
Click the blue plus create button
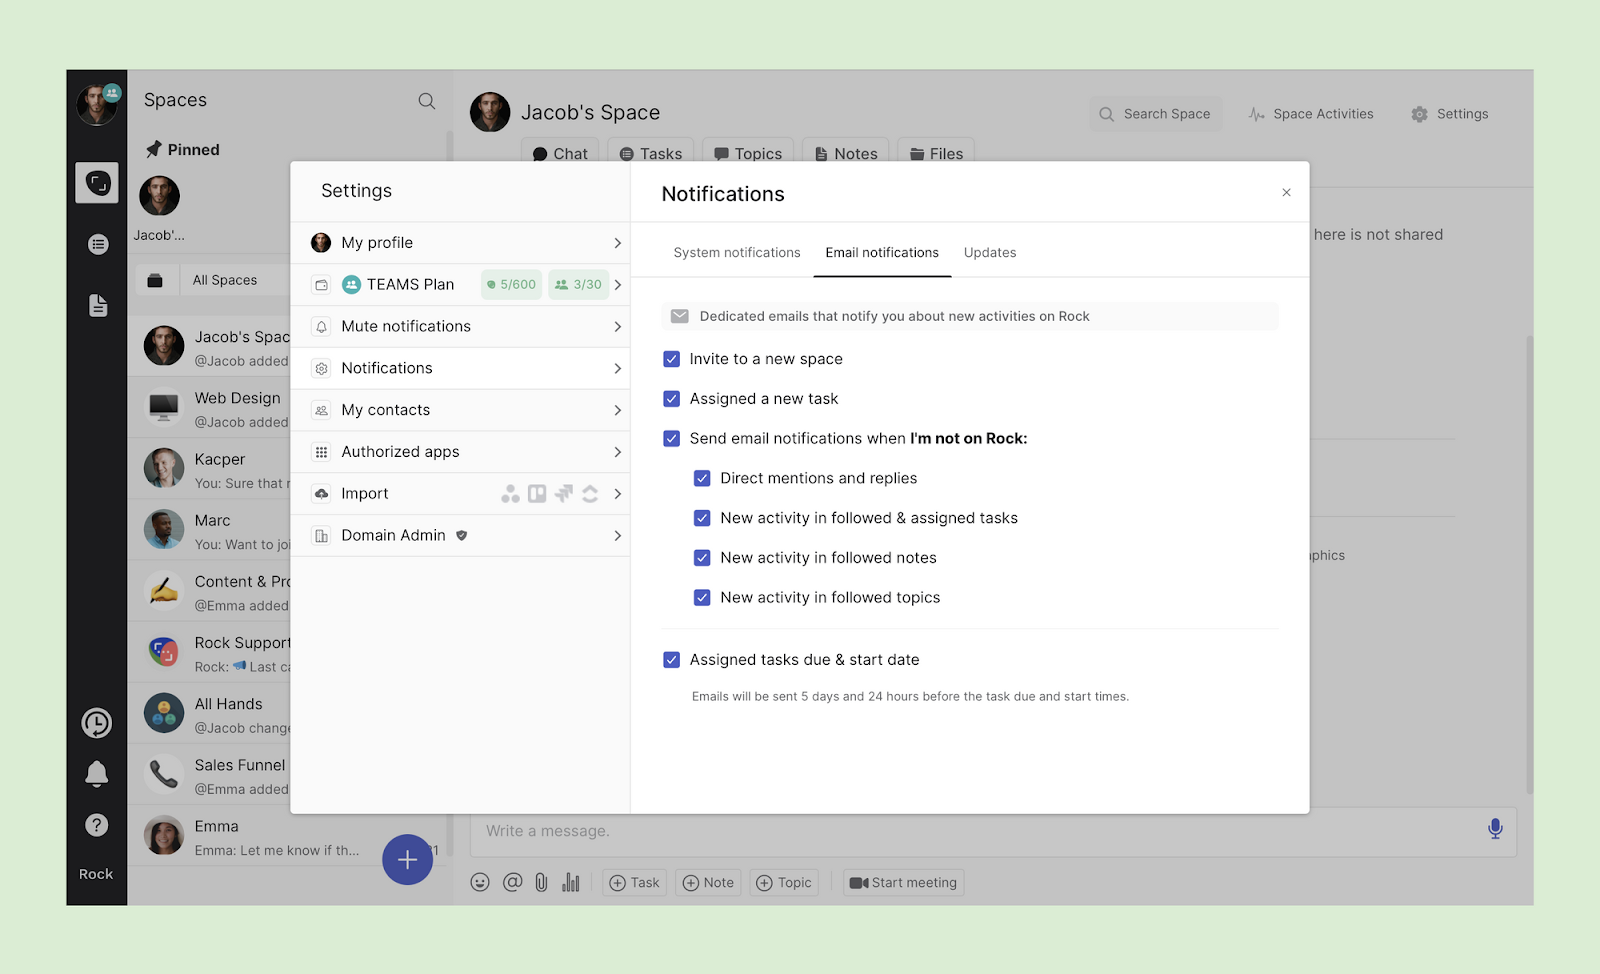pyautogui.click(x=407, y=859)
